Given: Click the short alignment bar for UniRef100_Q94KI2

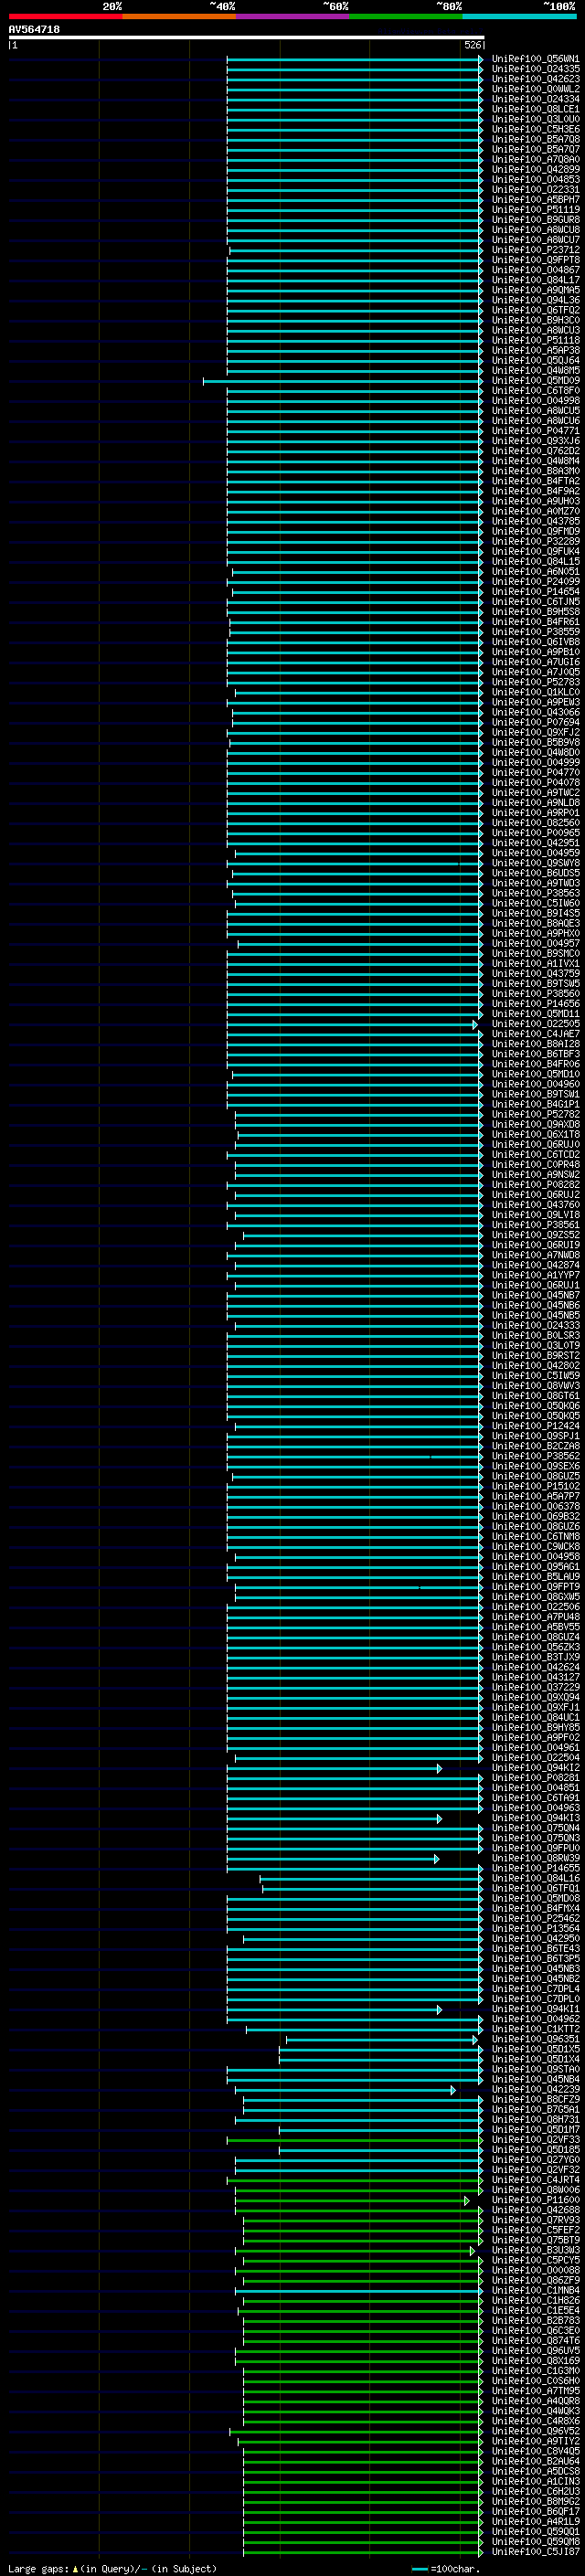Looking at the screenshot, I should tap(334, 1769).
